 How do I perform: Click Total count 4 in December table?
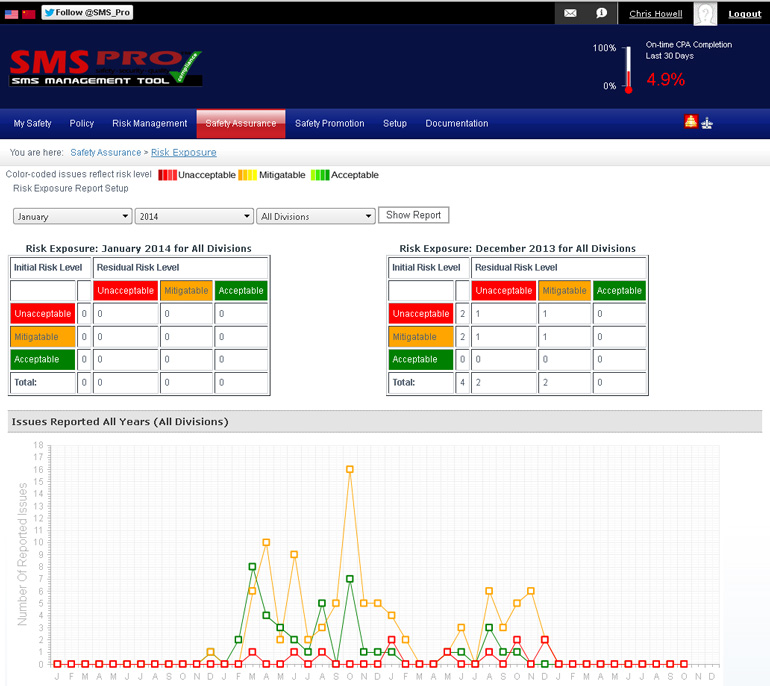pyautogui.click(x=462, y=383)
